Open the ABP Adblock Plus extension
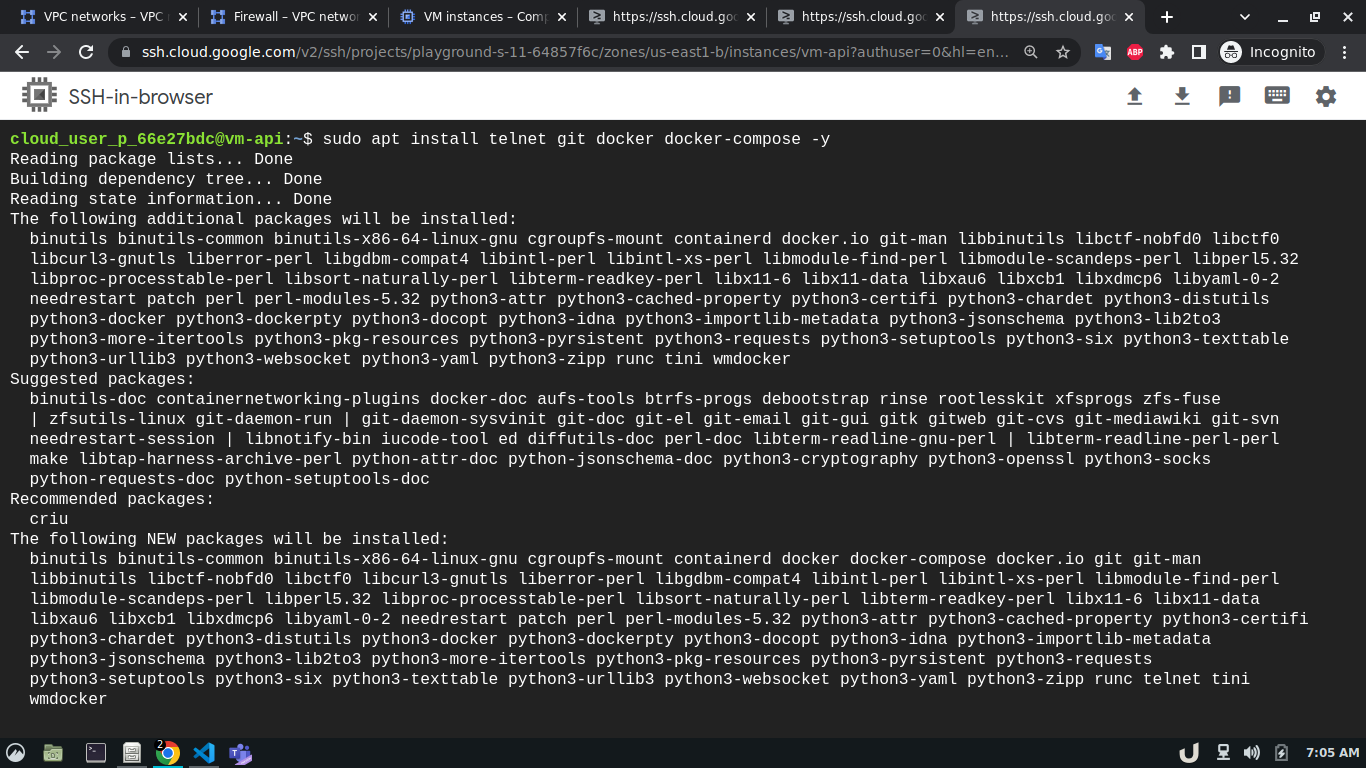 [1135, 52]
